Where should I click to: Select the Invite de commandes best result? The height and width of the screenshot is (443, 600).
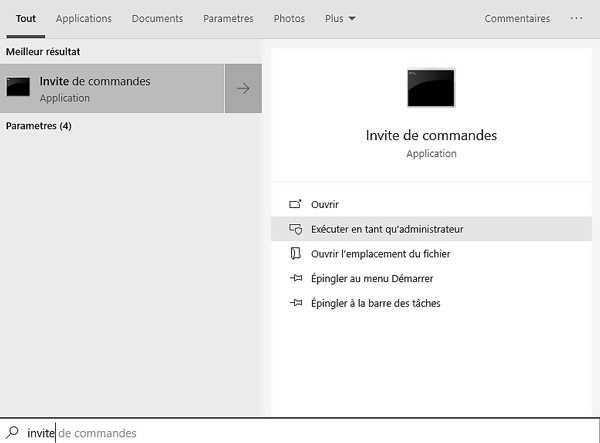point(112,88)
